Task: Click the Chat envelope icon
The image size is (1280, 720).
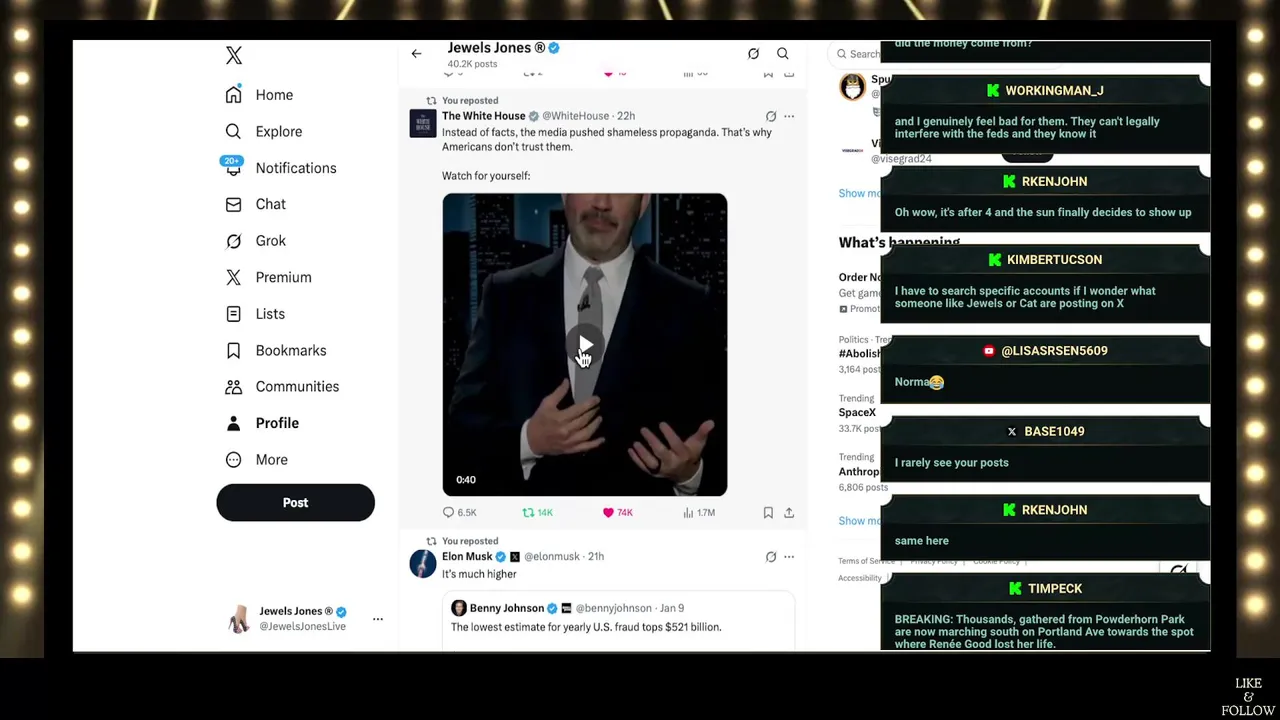Action: pyautogui.click(x=233, y=204)
